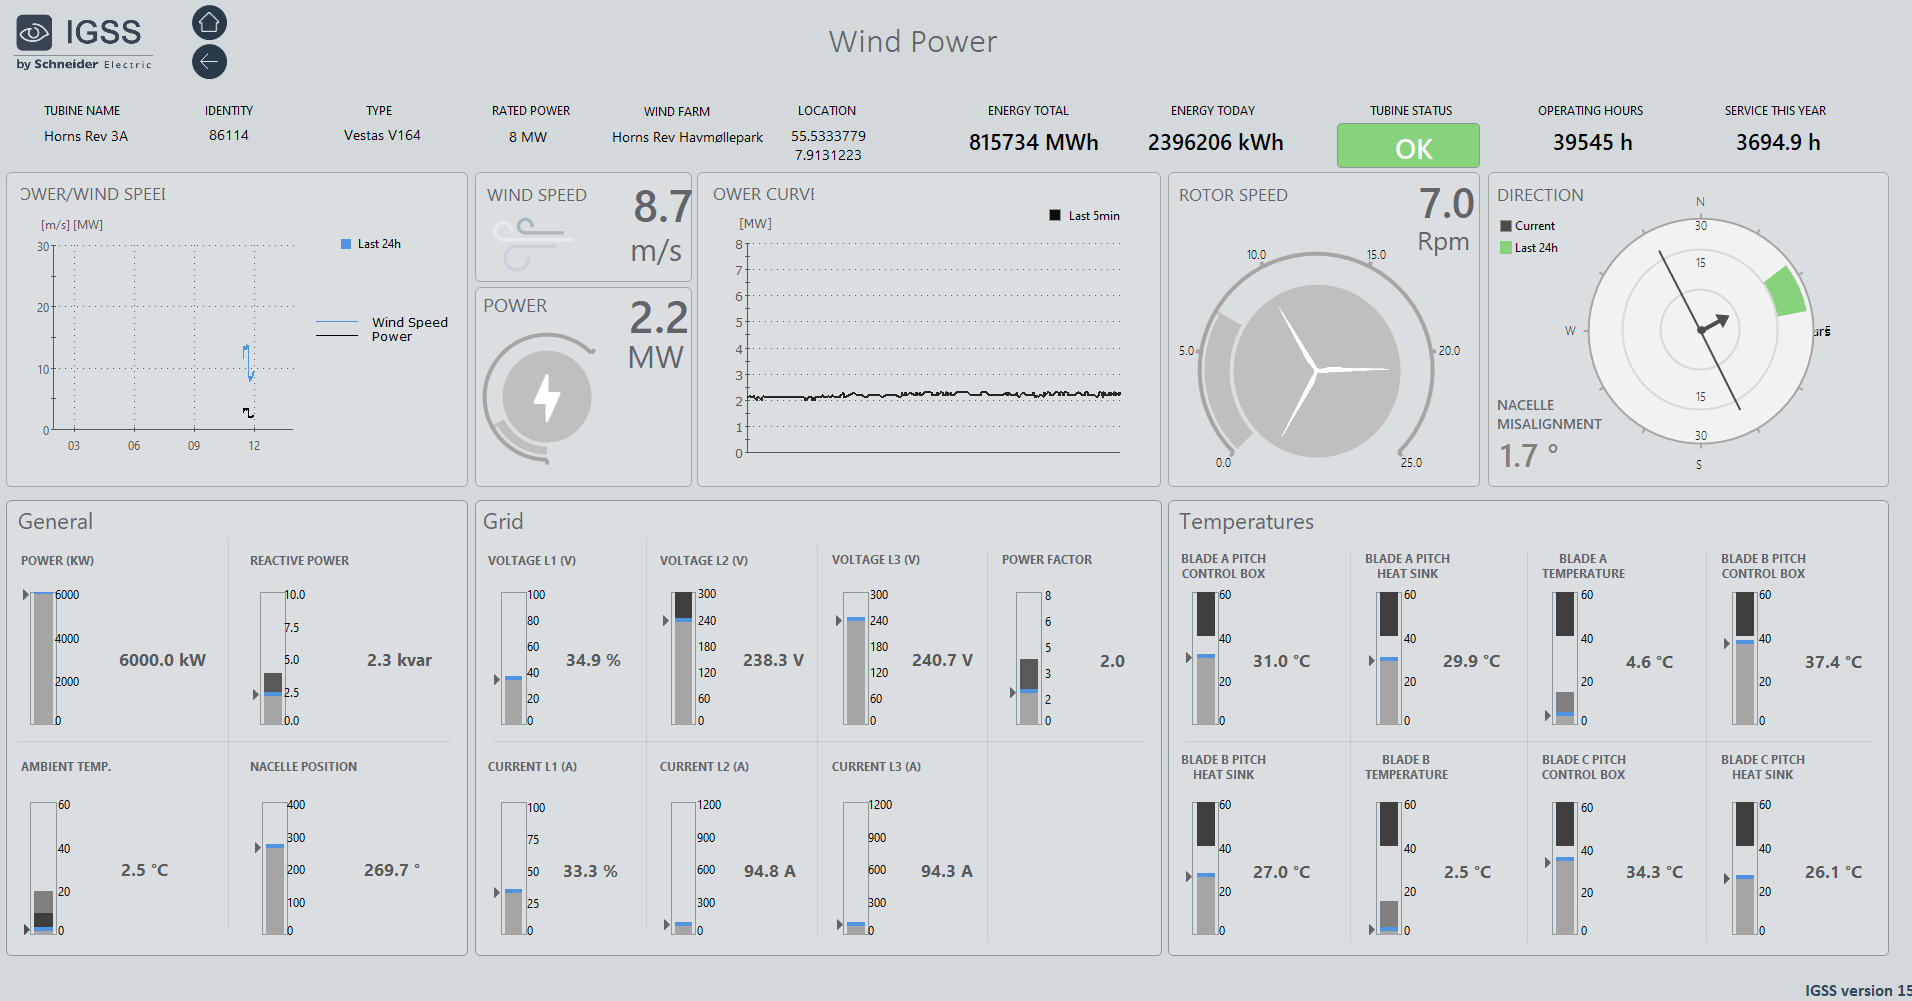The image size is (1912, 1001).
Task: Click the back arrow icon
Action: [209, 62]
